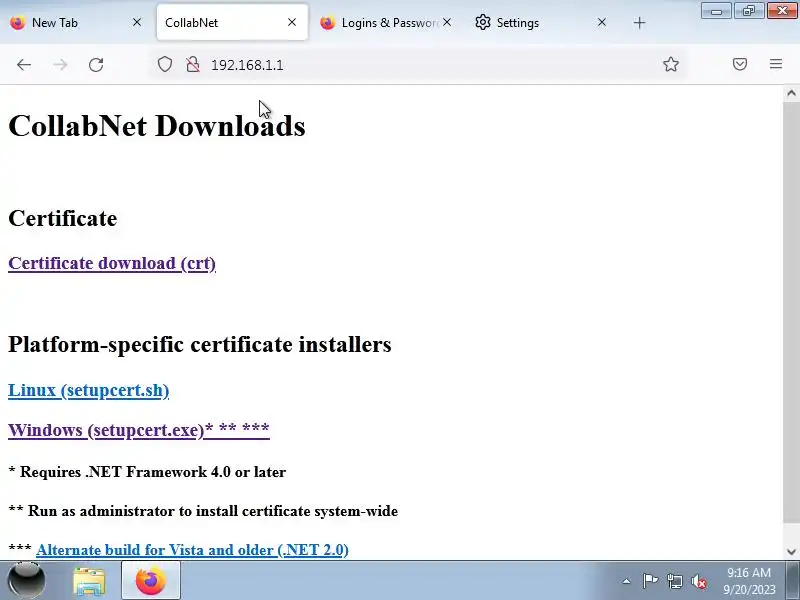Close the Logins & Passwords tab

click(x=447, y=22)
